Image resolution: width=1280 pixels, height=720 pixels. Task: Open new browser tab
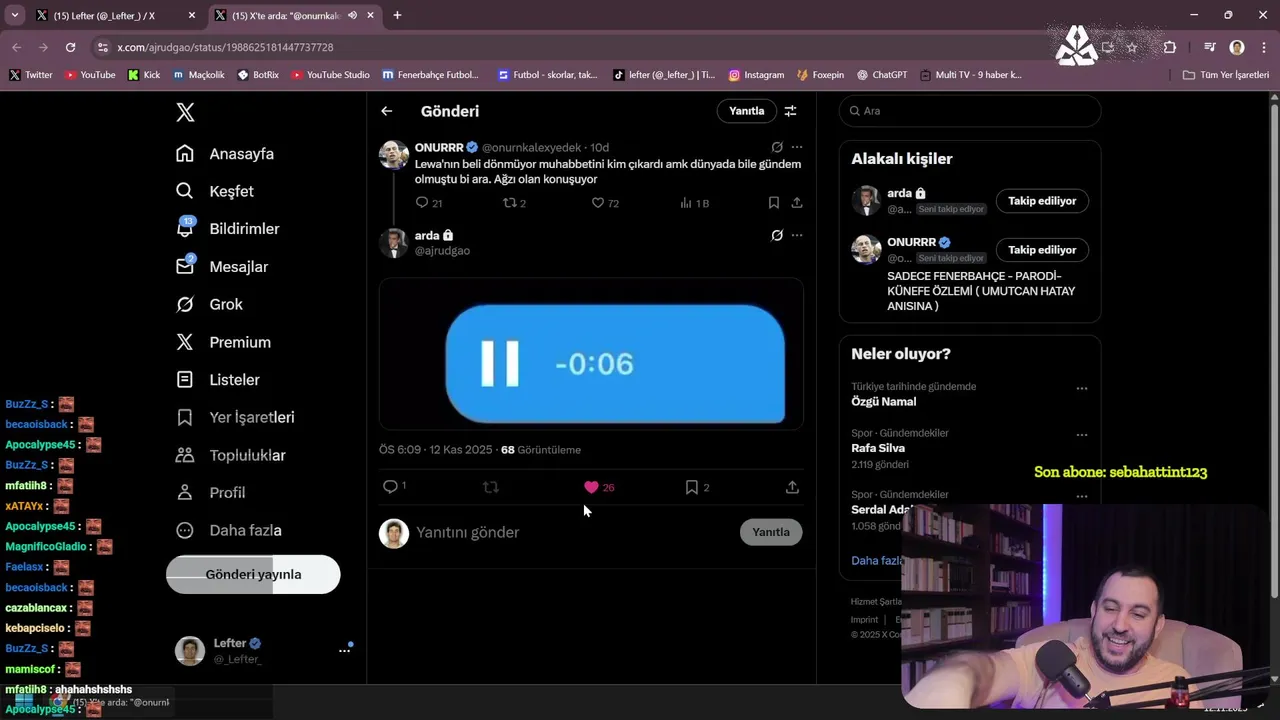397,15
